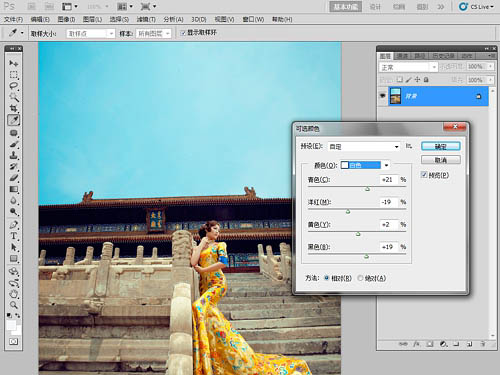Toggle Quick Mask mode
500x375 pixels.
click(14, 342)
